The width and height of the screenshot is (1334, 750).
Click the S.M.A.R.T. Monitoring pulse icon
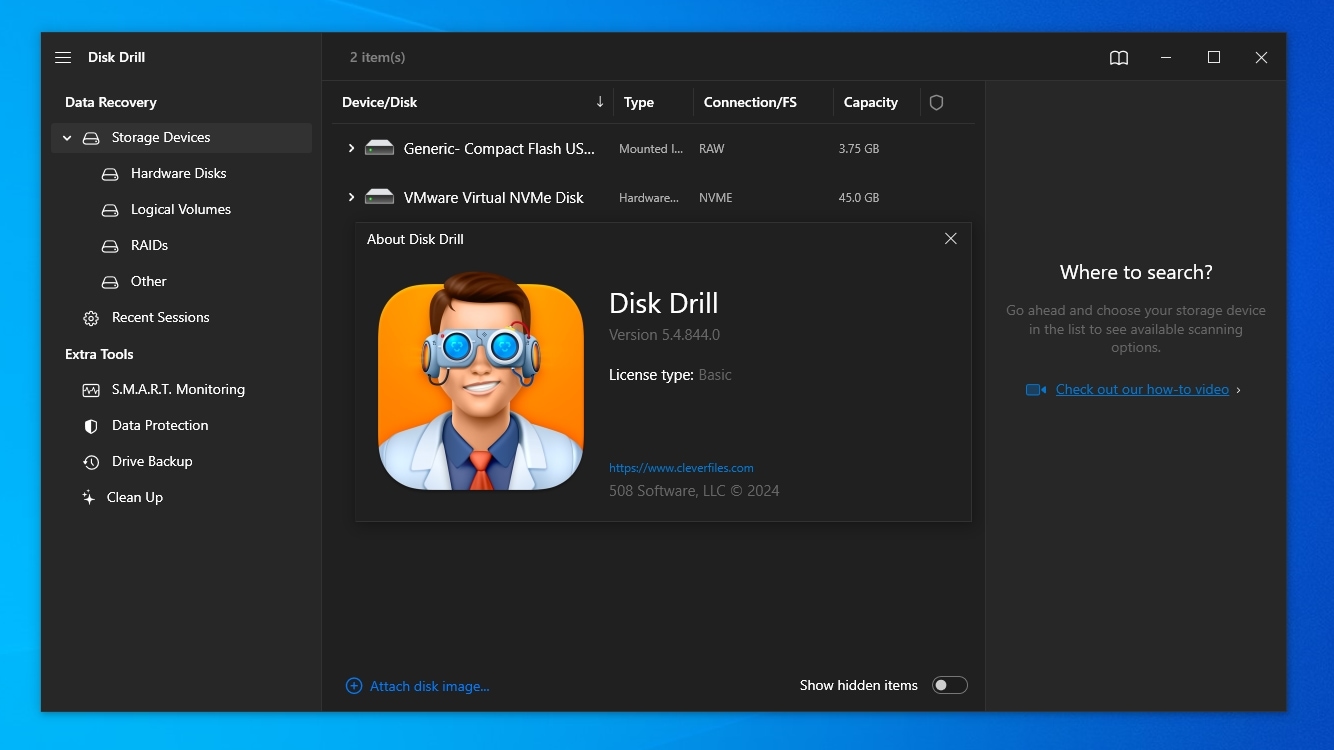pos(91,390)
